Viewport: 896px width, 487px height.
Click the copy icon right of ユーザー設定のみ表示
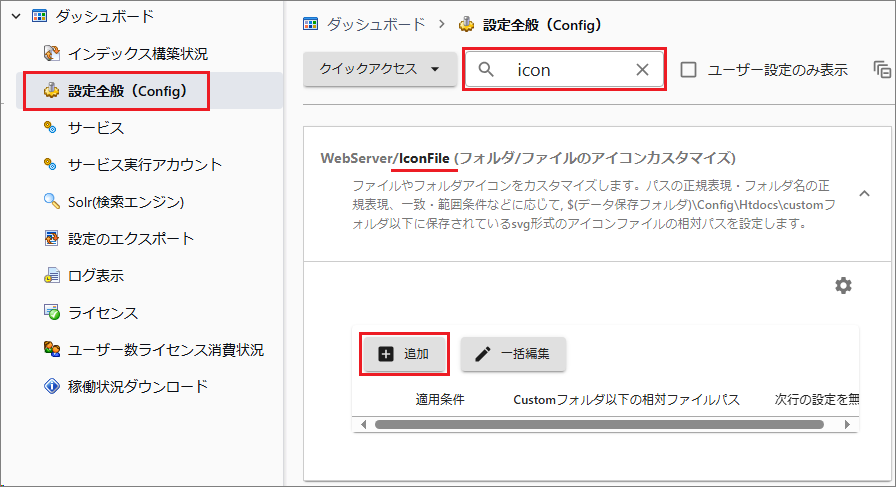[x=881, y=70]
